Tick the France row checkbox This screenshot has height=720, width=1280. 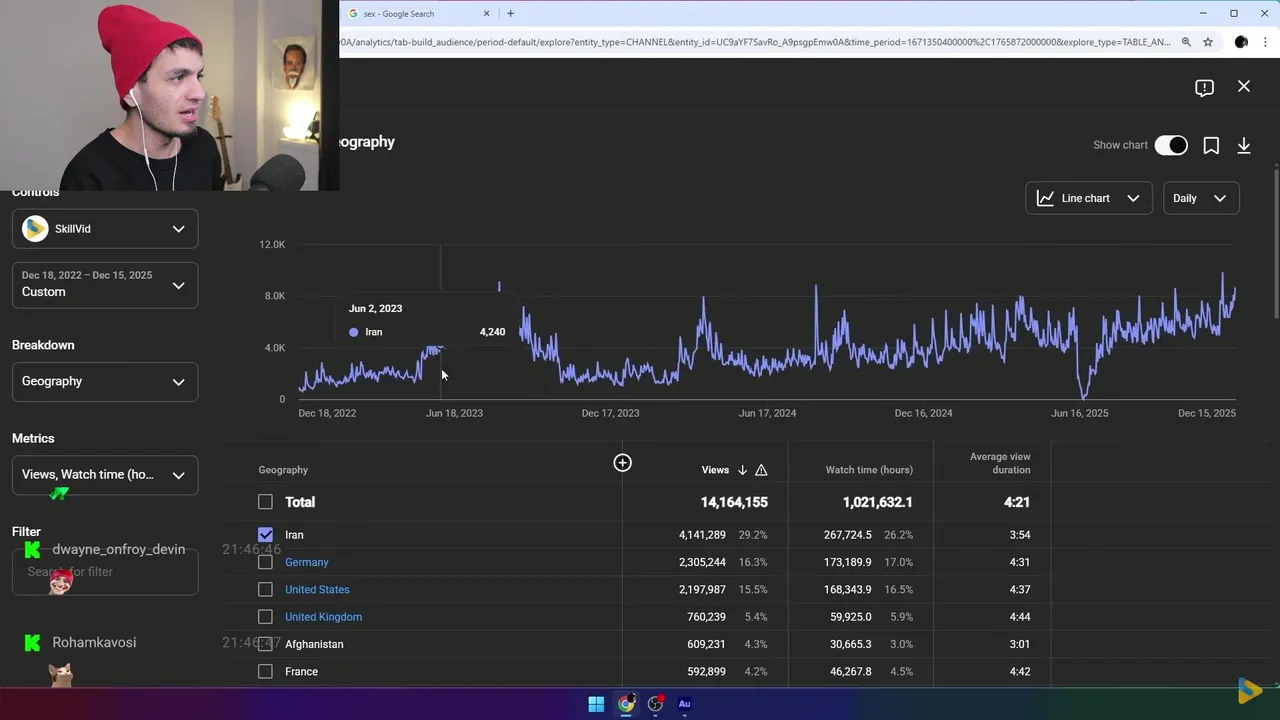point(265,672)
